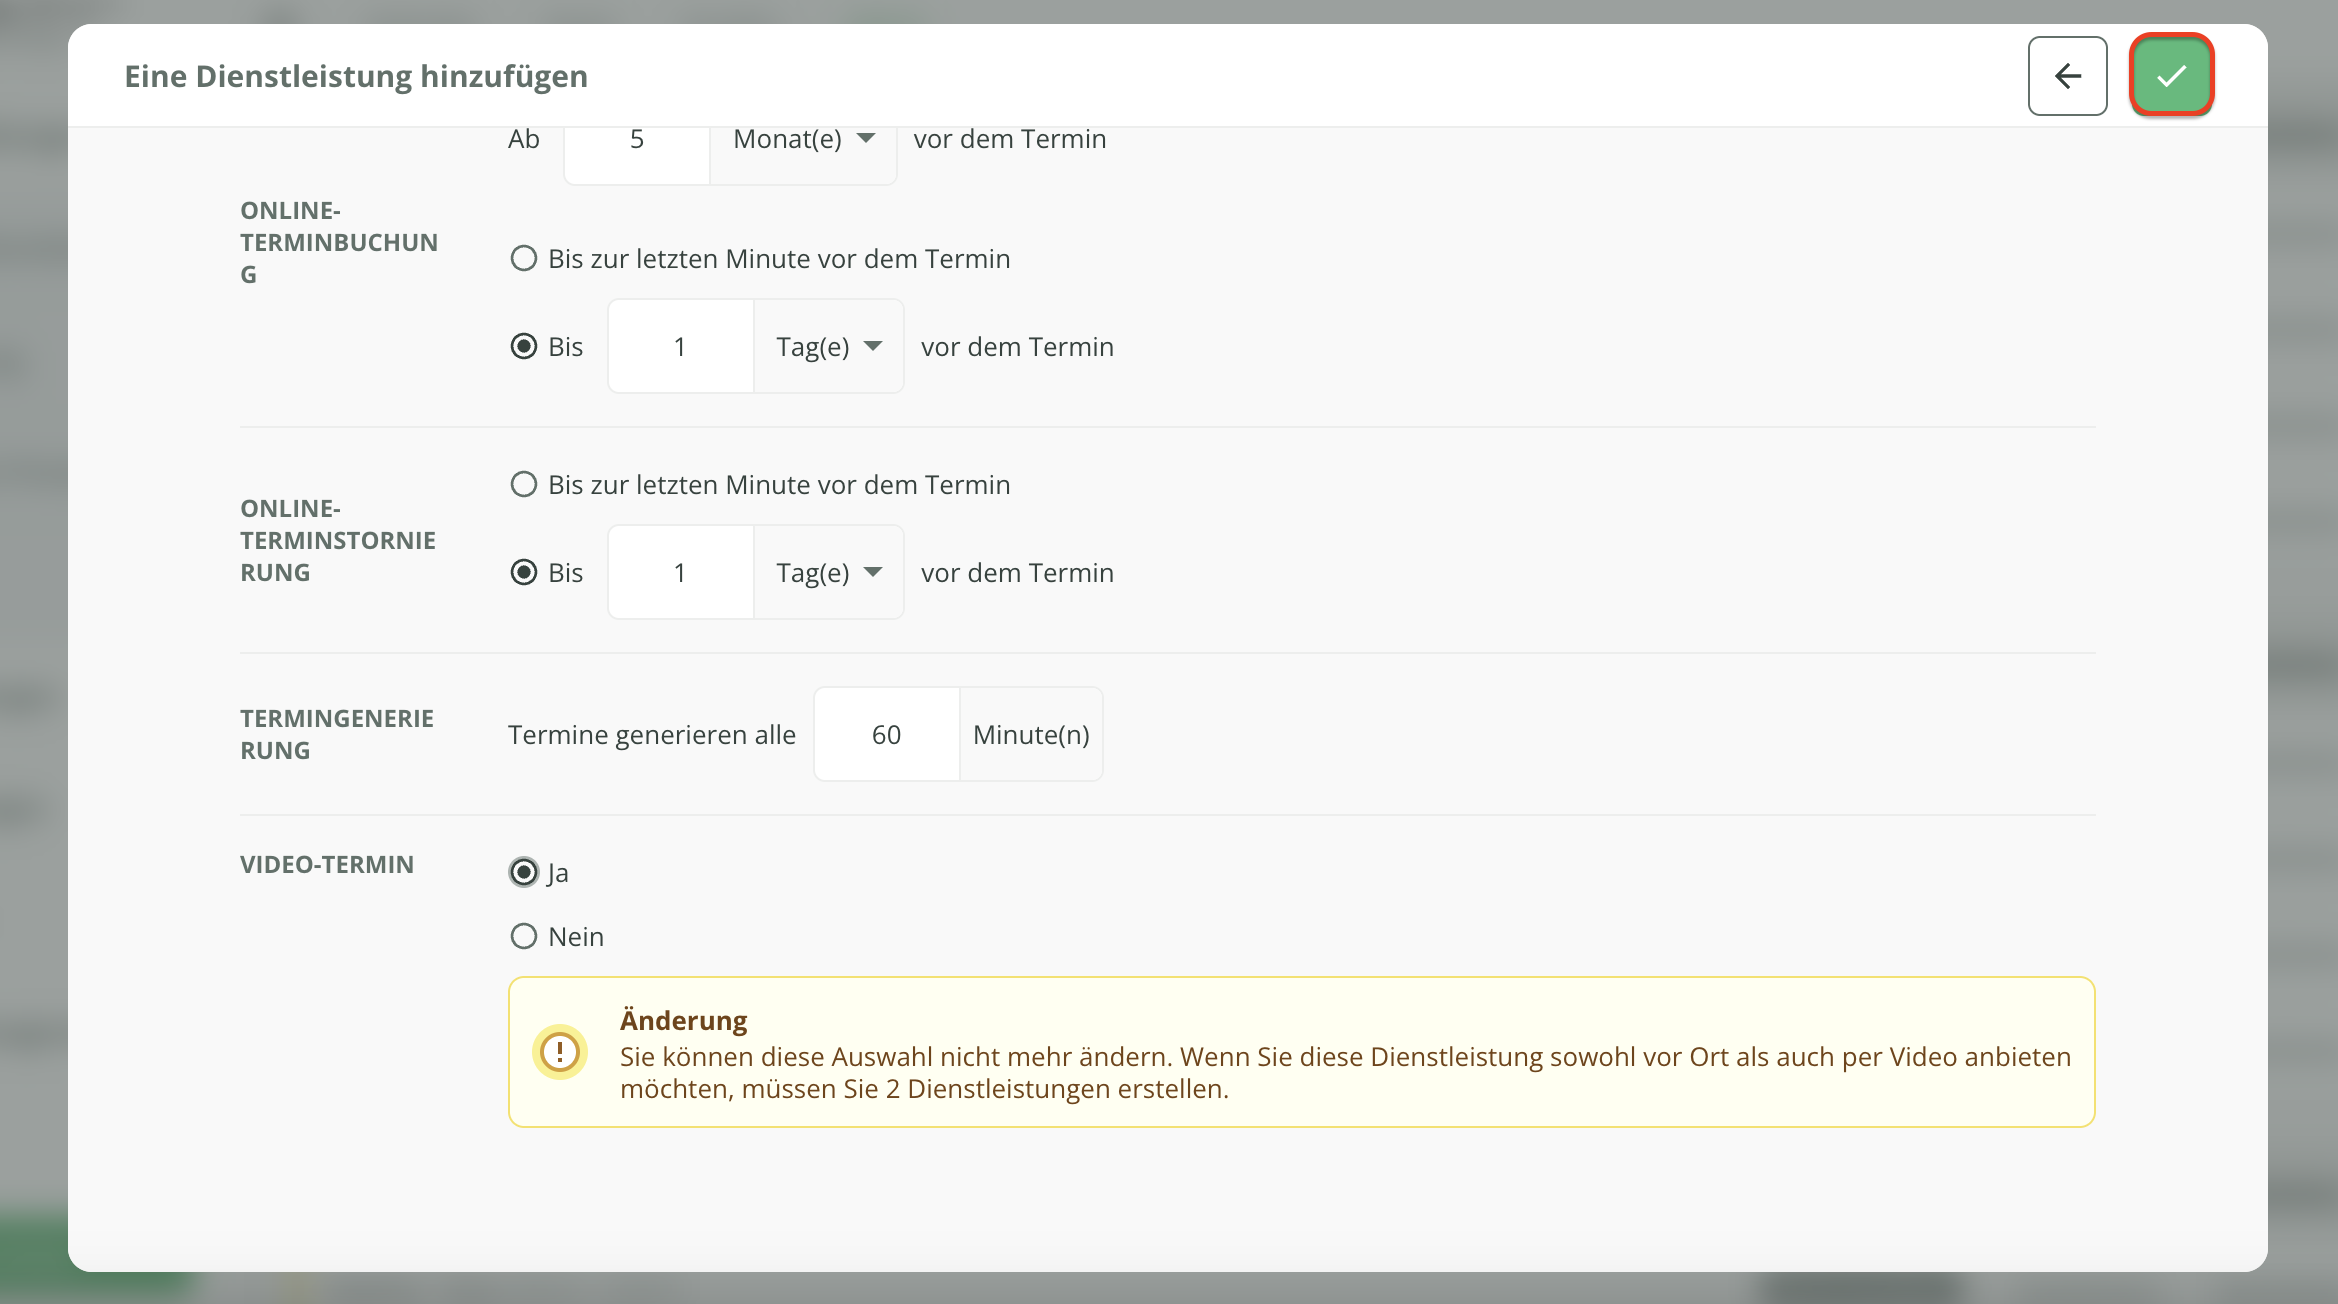Choose 'Ja' for Video-Termin
This screenshot has width=2338, height=1304.
point(524,873)
